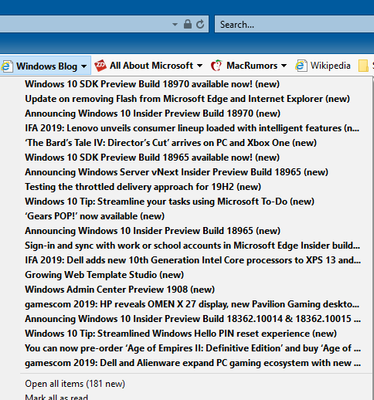Click the Wikipedia favorites icon

point(301,66)
